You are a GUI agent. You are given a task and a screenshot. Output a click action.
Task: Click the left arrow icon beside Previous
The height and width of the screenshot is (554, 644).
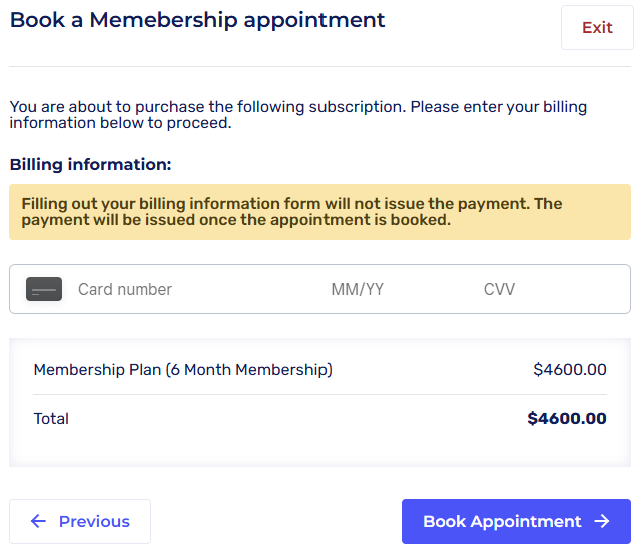[x=38, y=521]
